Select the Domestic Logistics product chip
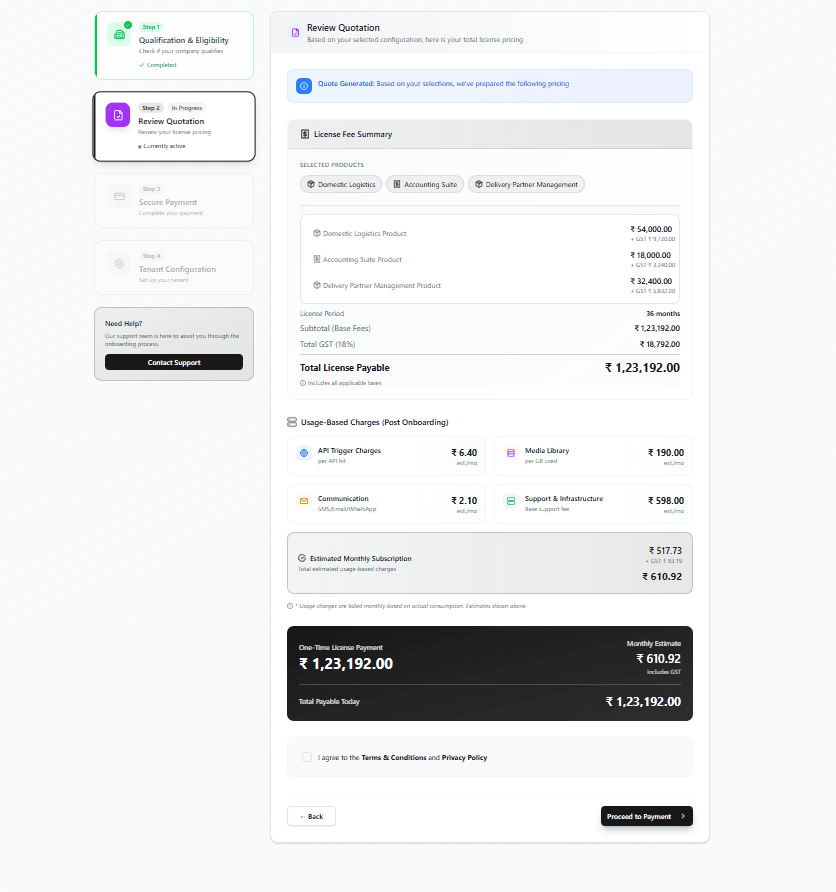This screenshot has width=836, height=892. (x=341, y=184)
